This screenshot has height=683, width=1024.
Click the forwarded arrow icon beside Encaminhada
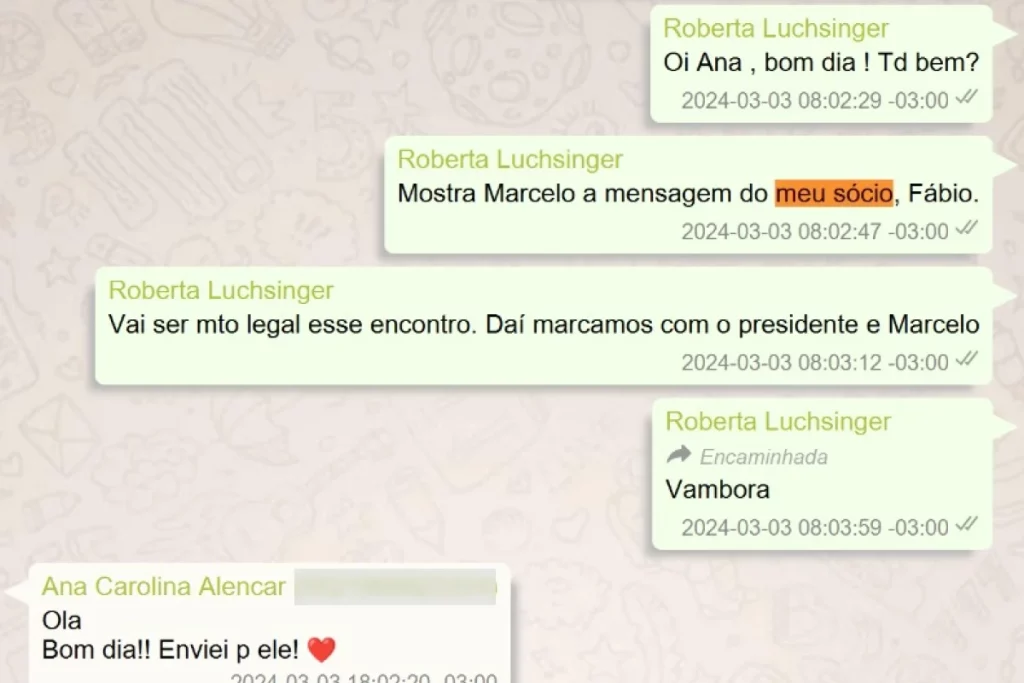[x=679, y=454]
